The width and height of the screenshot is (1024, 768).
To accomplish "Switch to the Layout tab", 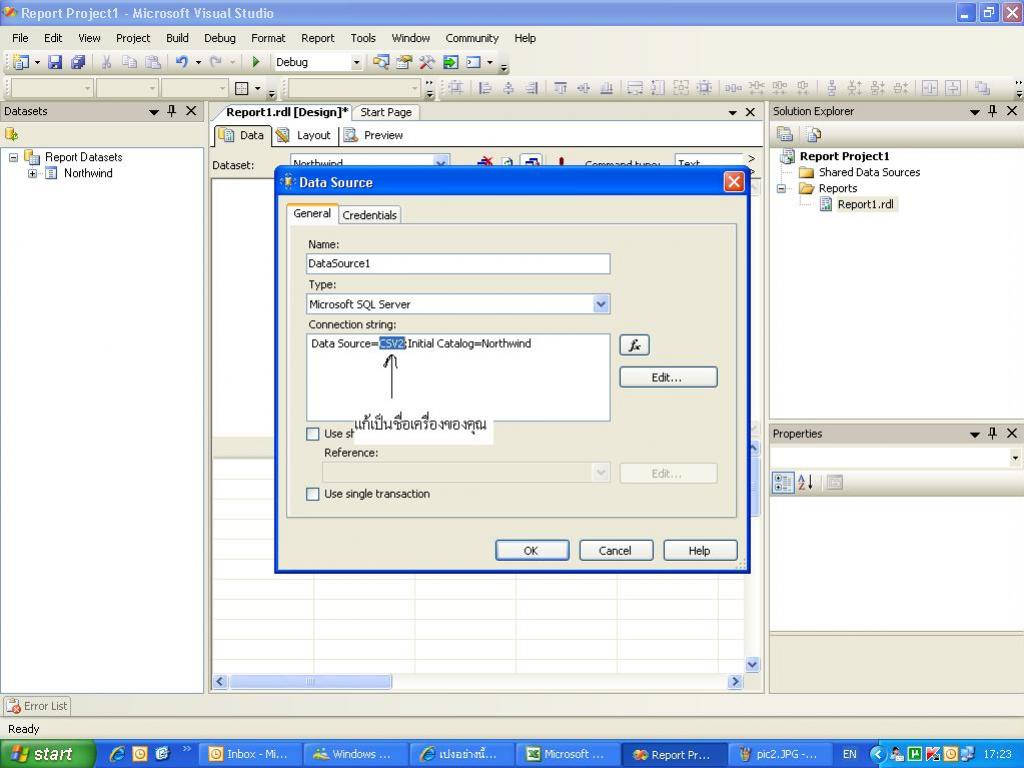I will [304, 135].
